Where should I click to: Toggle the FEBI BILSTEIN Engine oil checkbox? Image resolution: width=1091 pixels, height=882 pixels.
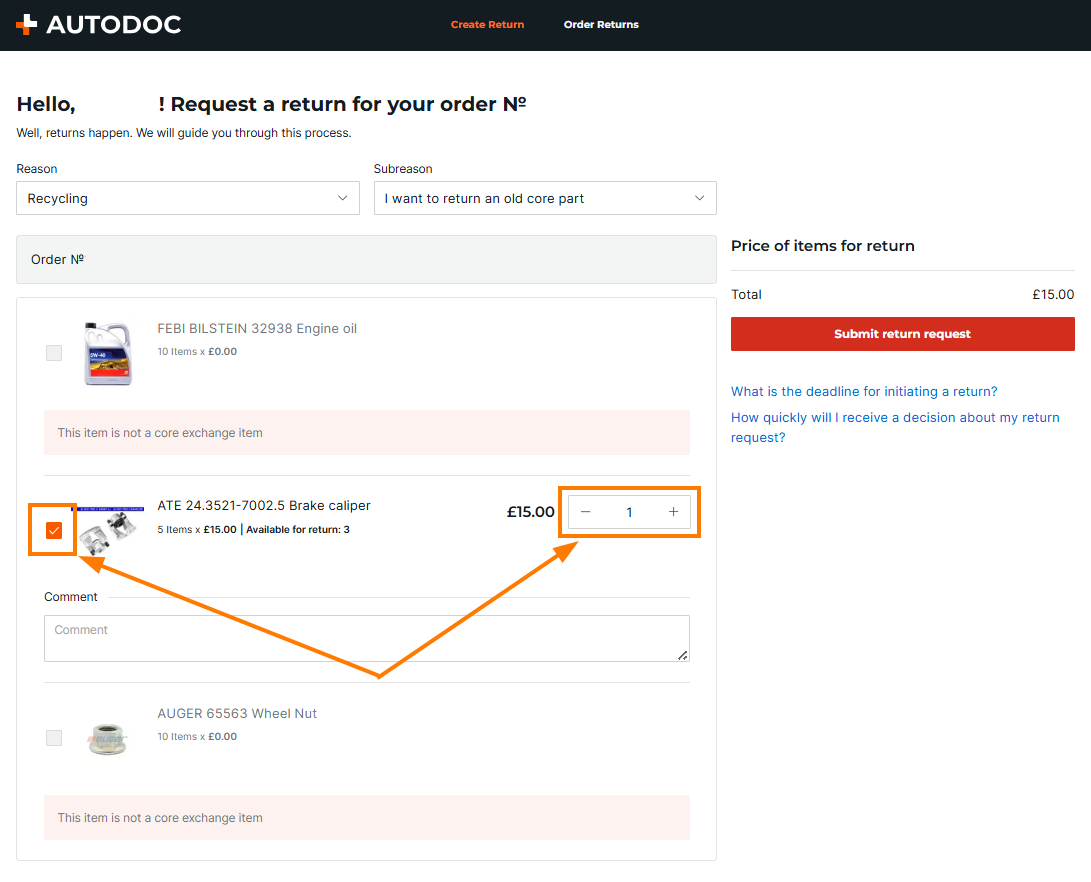coord(54,353)
